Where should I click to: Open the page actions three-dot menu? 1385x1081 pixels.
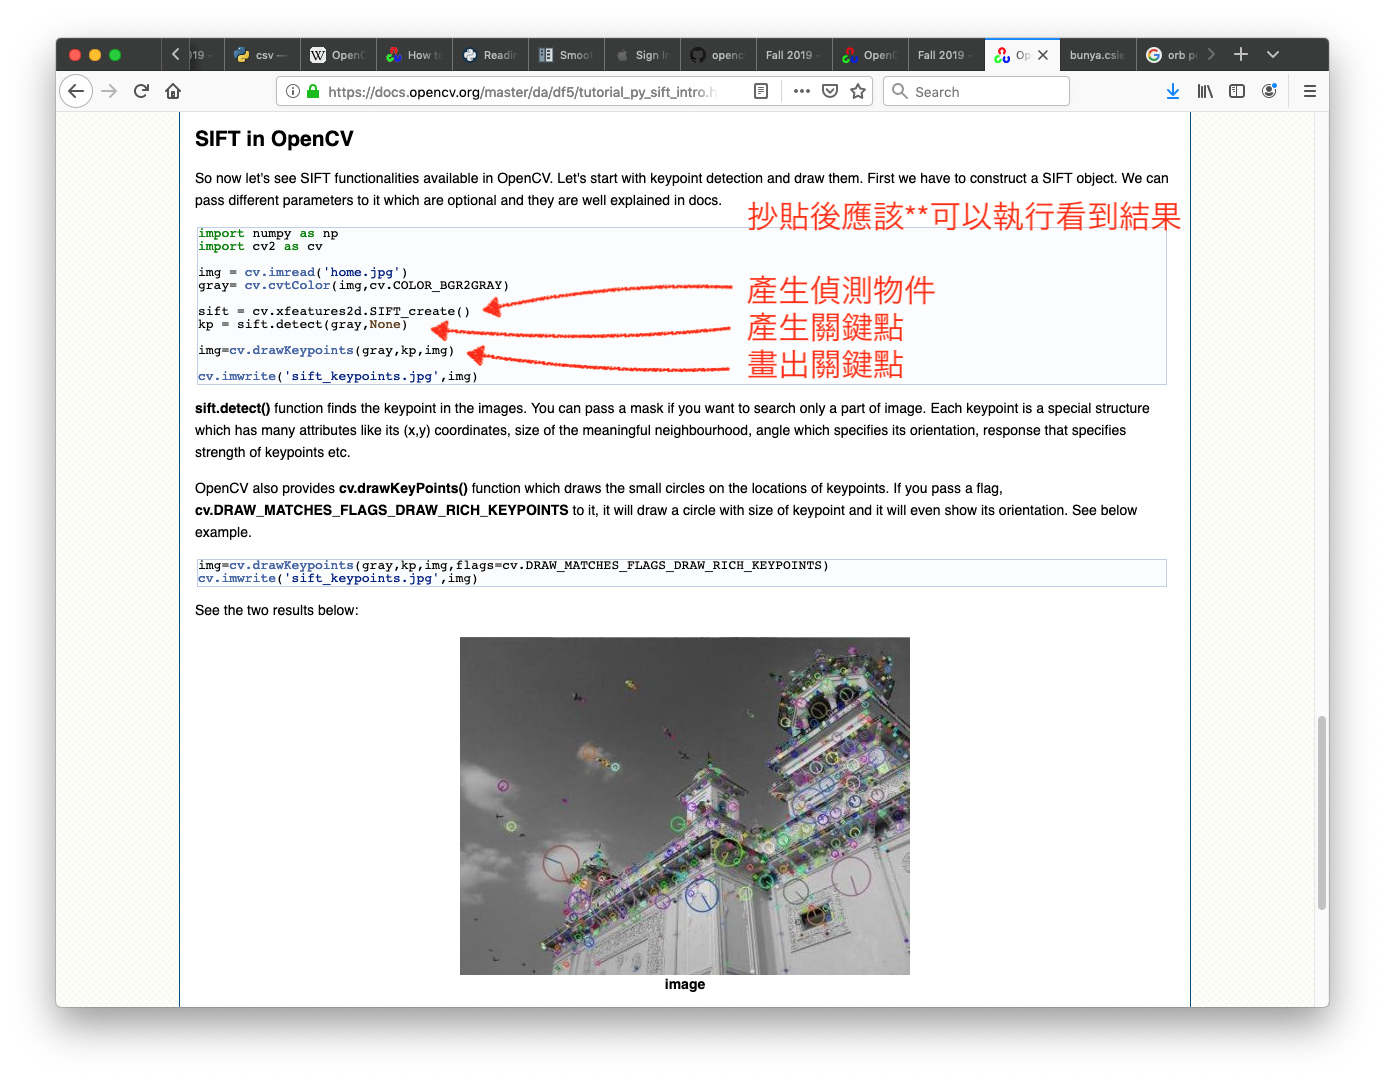click(x=801, y=91)
